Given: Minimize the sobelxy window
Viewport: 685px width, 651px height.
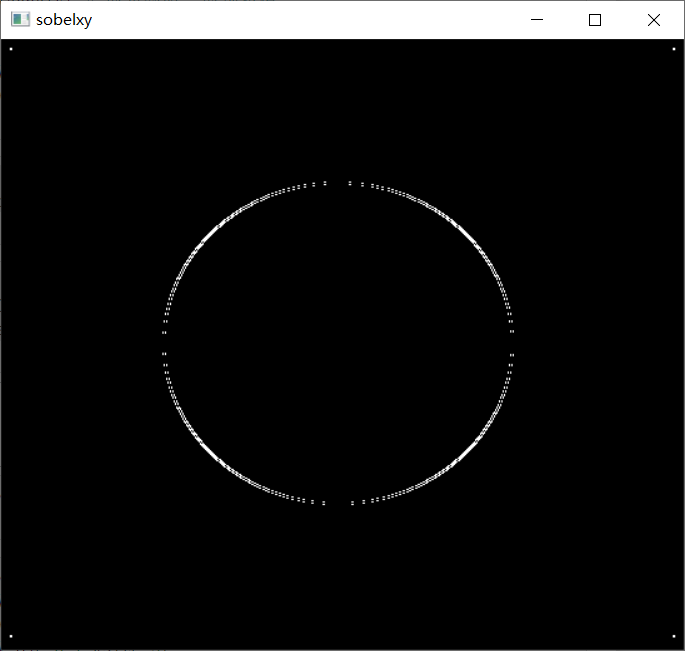Looking at the screenshot, I should click(537, 20).
